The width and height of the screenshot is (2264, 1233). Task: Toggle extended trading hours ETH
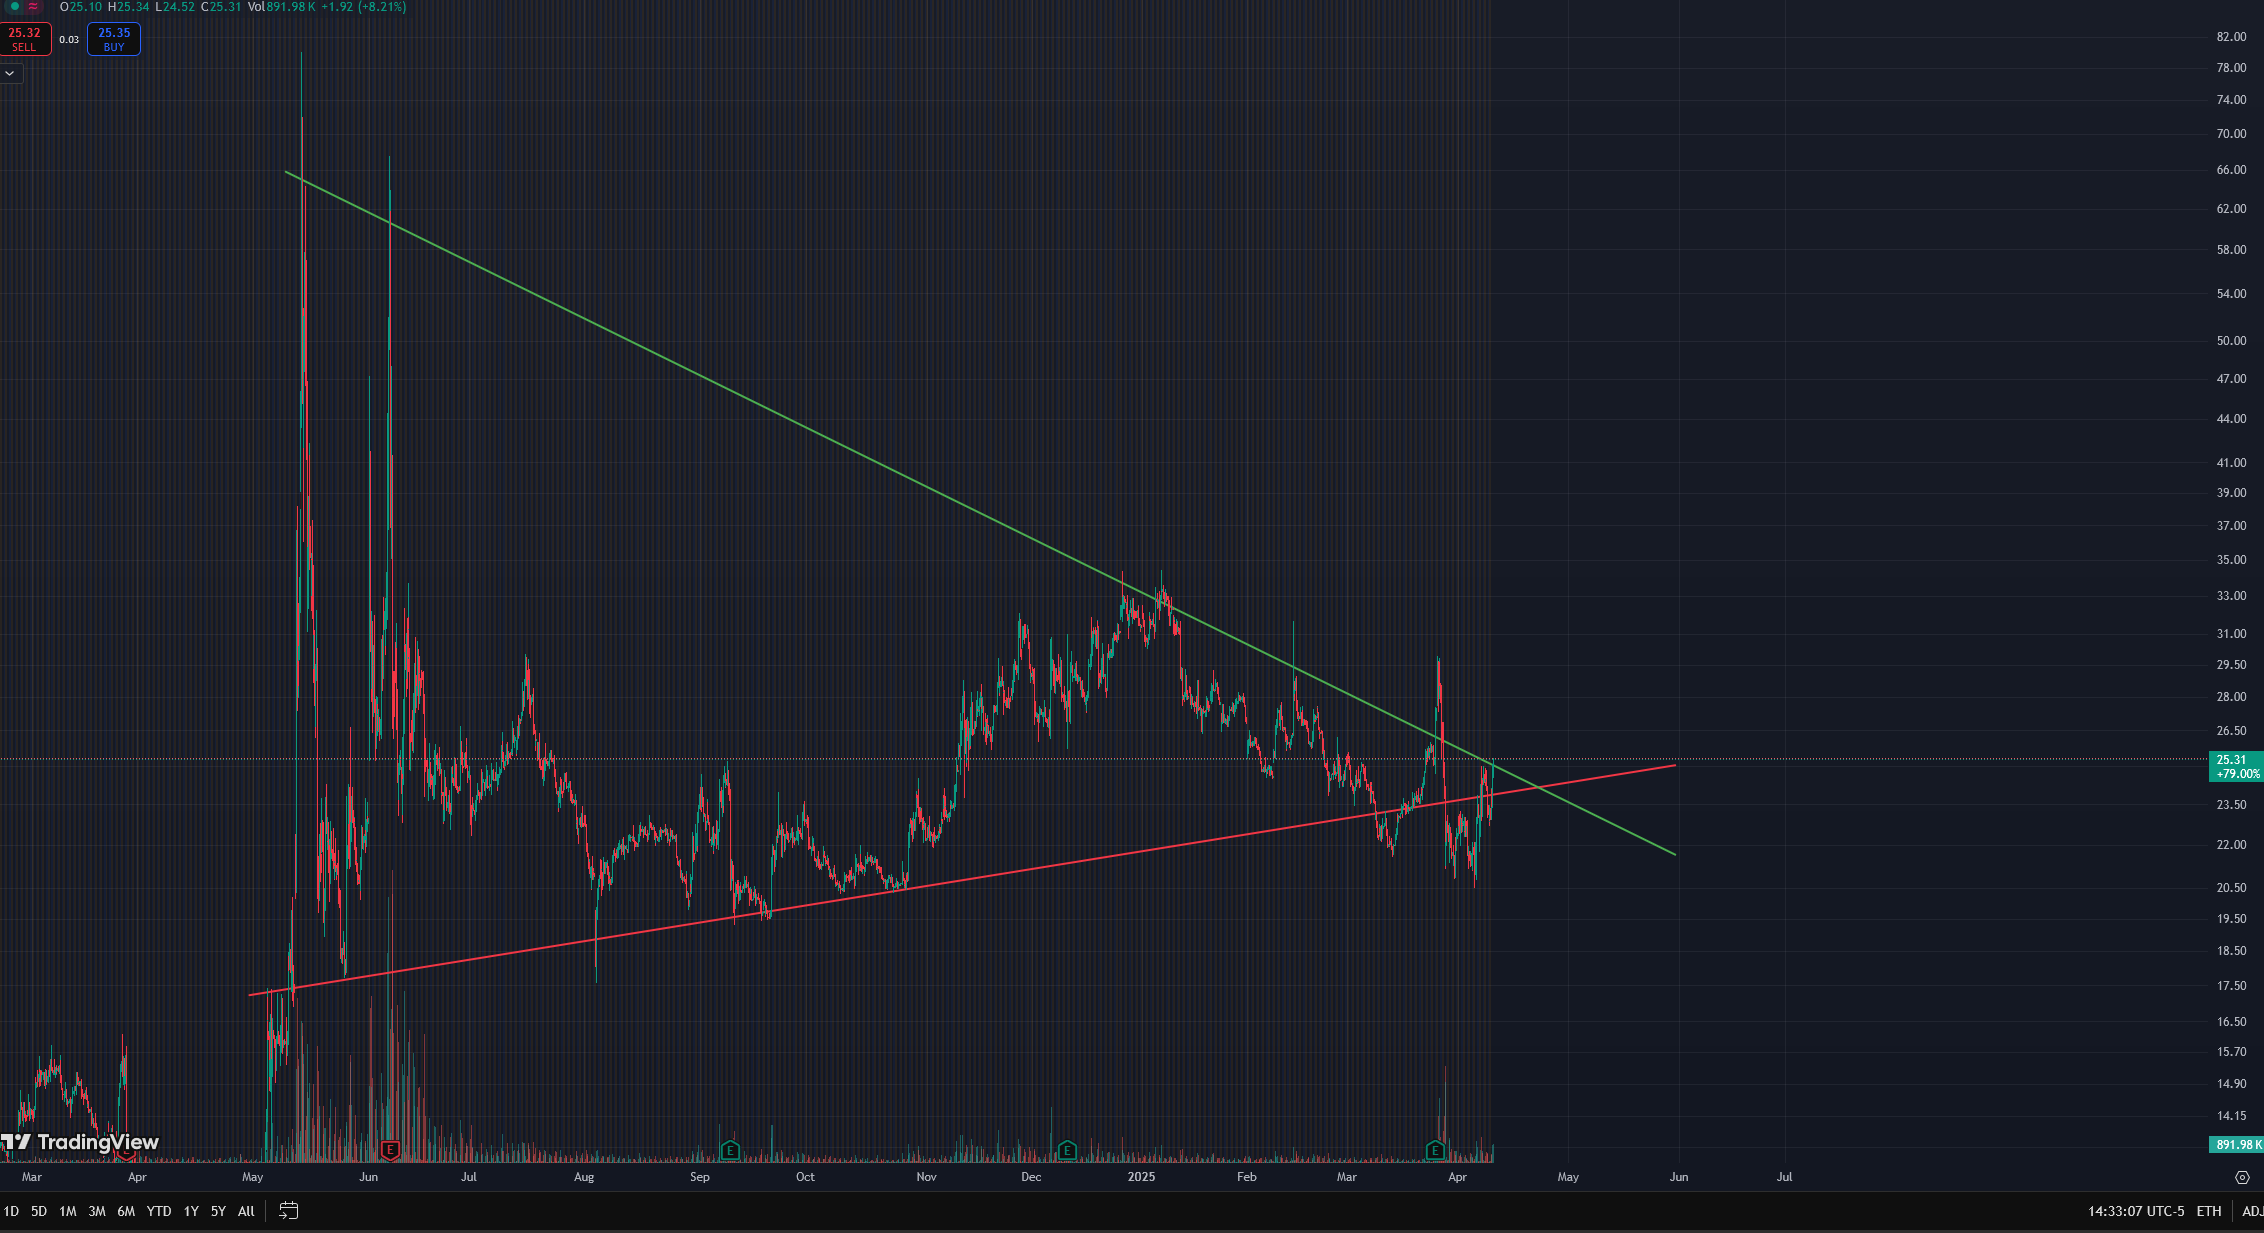click(2209, 1211)
